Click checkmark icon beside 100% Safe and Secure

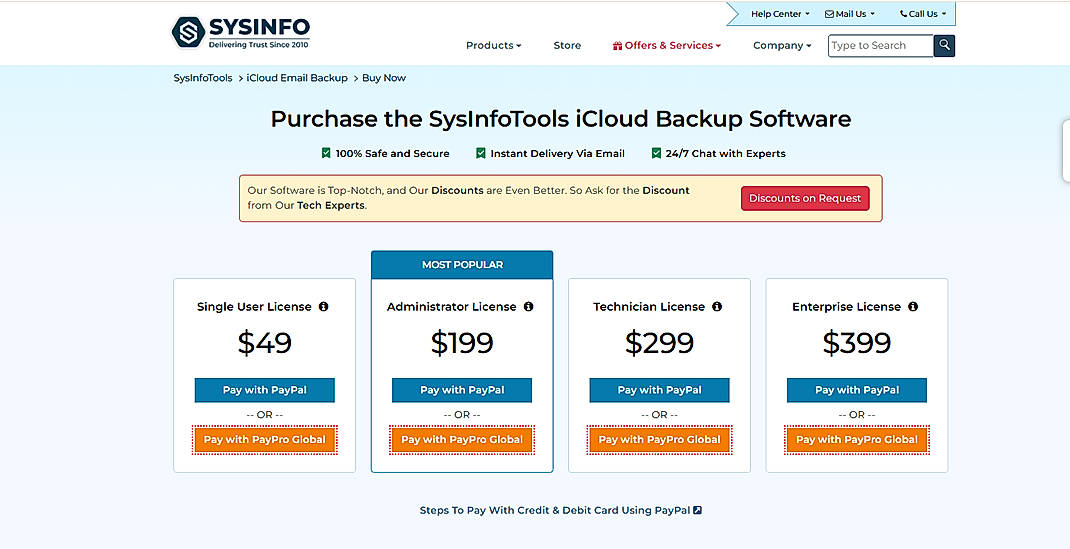coord(326,153)
